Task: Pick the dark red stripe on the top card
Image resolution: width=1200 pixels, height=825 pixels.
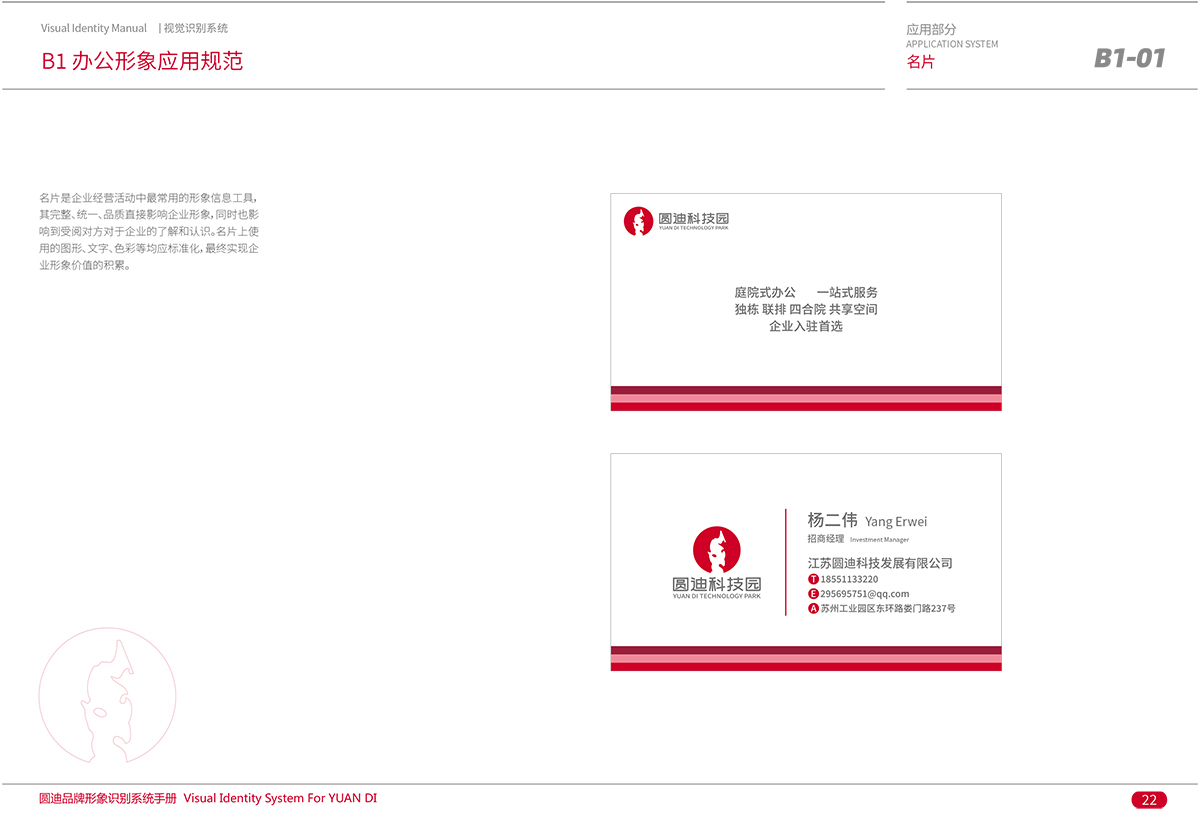Action: [x=805, y=390]
